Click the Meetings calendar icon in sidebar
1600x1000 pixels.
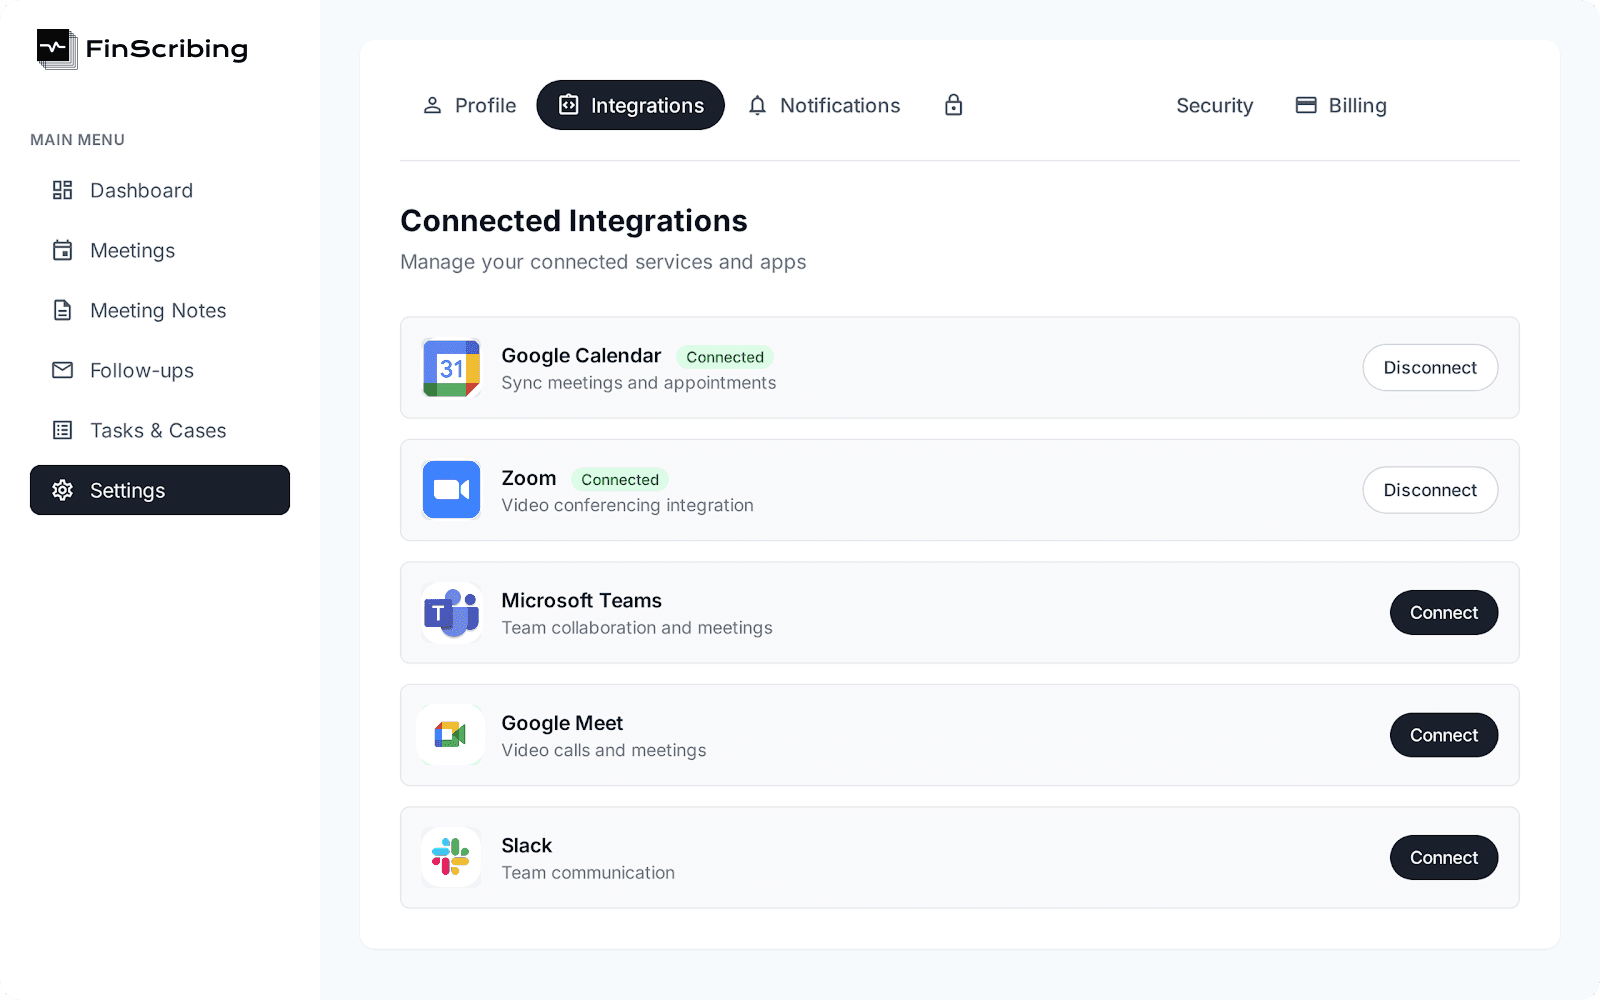click(x=63, y=250)
